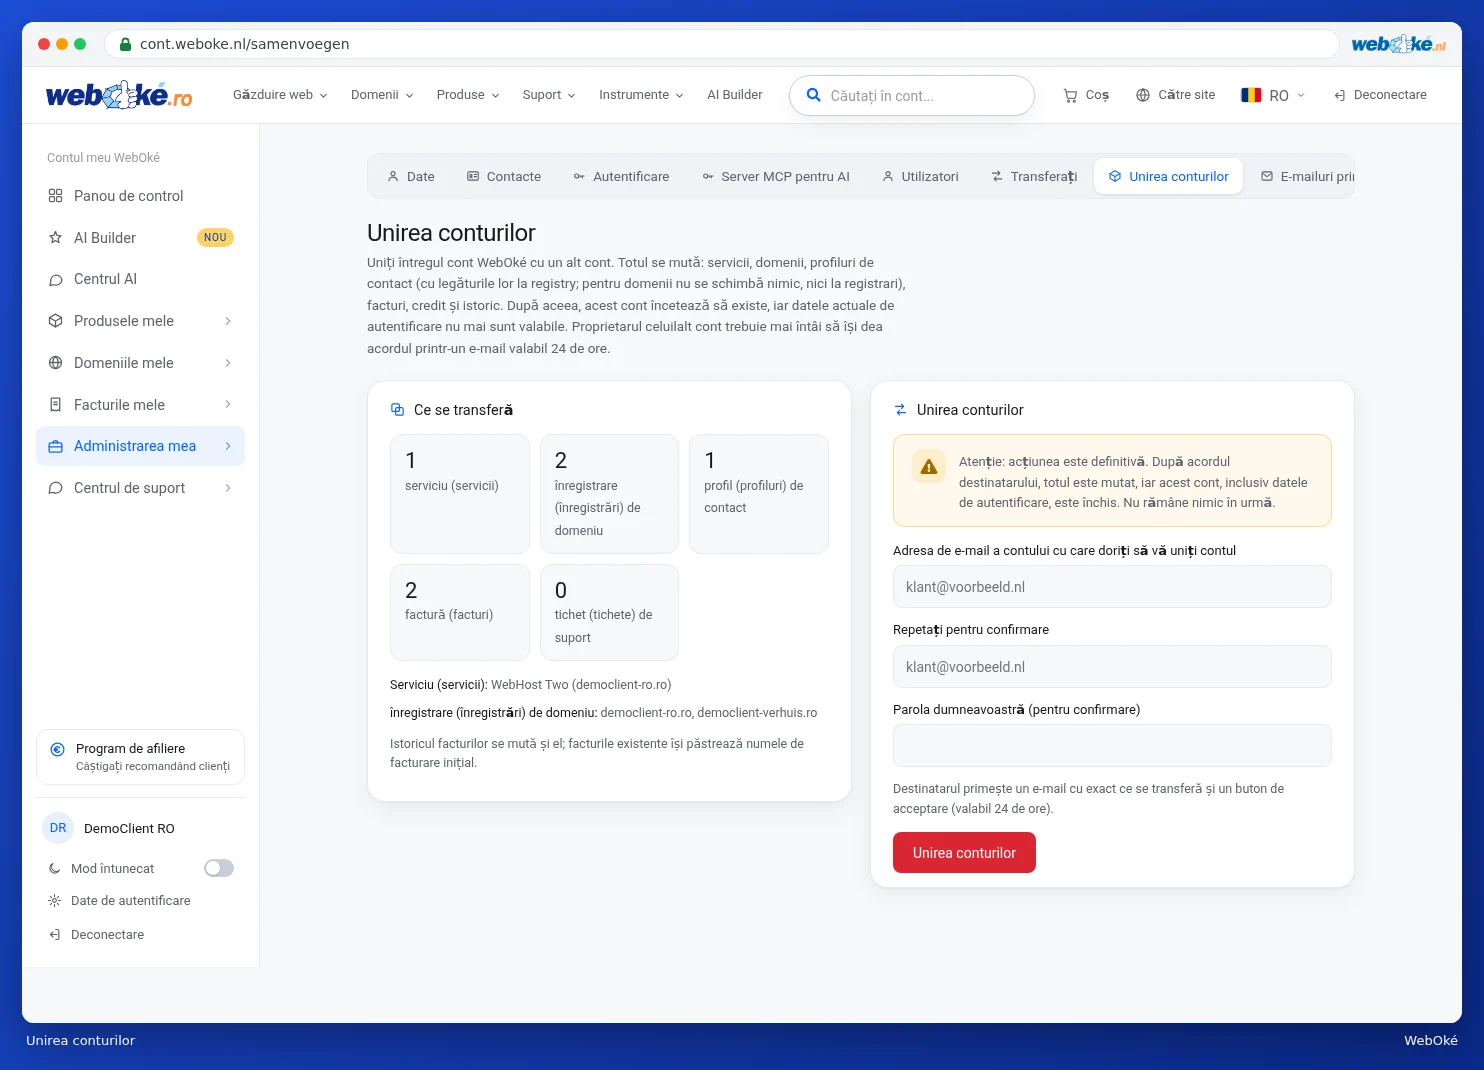Expand the Centrul de suport chevron
The width and height of the screenshot is (1484, 1070).
coord(228,488)
